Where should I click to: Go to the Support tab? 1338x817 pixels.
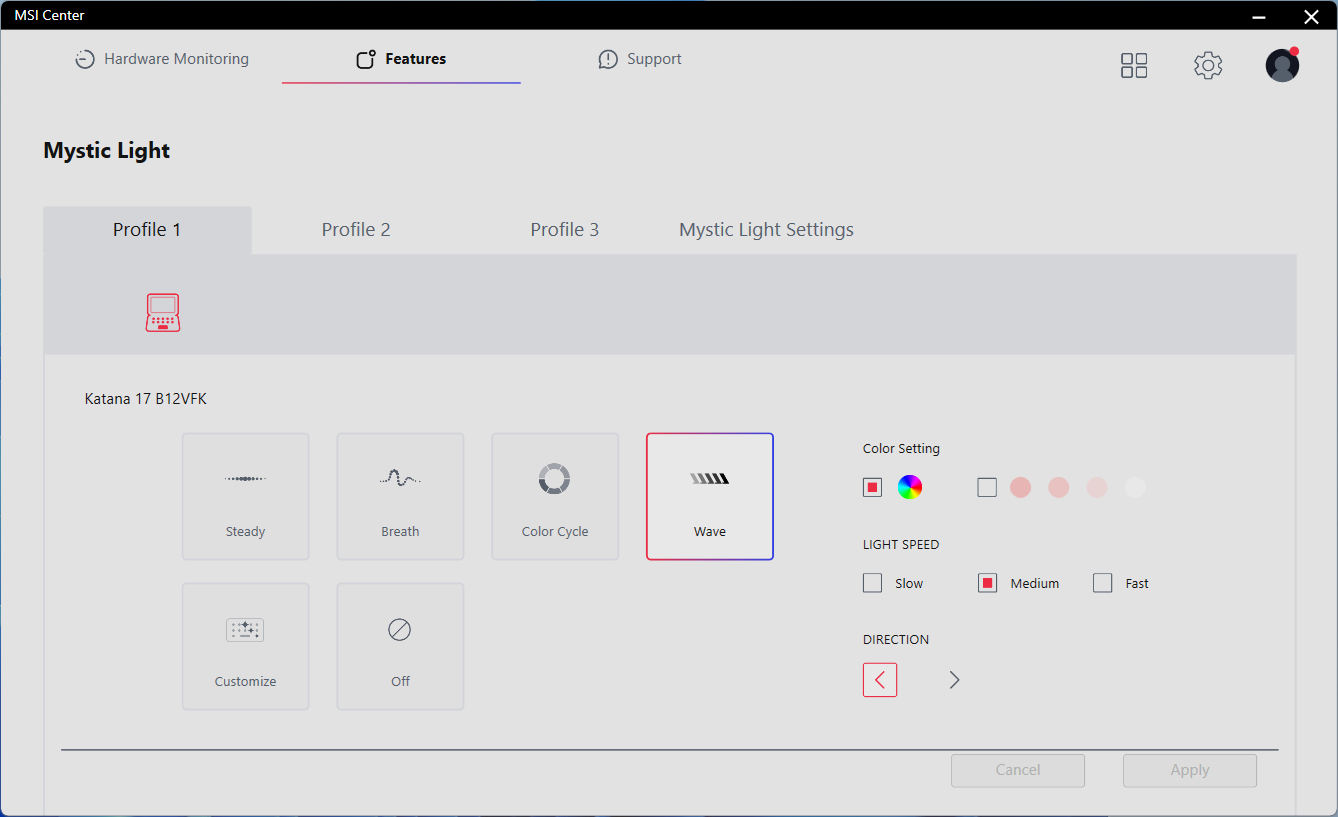(640, 59)
